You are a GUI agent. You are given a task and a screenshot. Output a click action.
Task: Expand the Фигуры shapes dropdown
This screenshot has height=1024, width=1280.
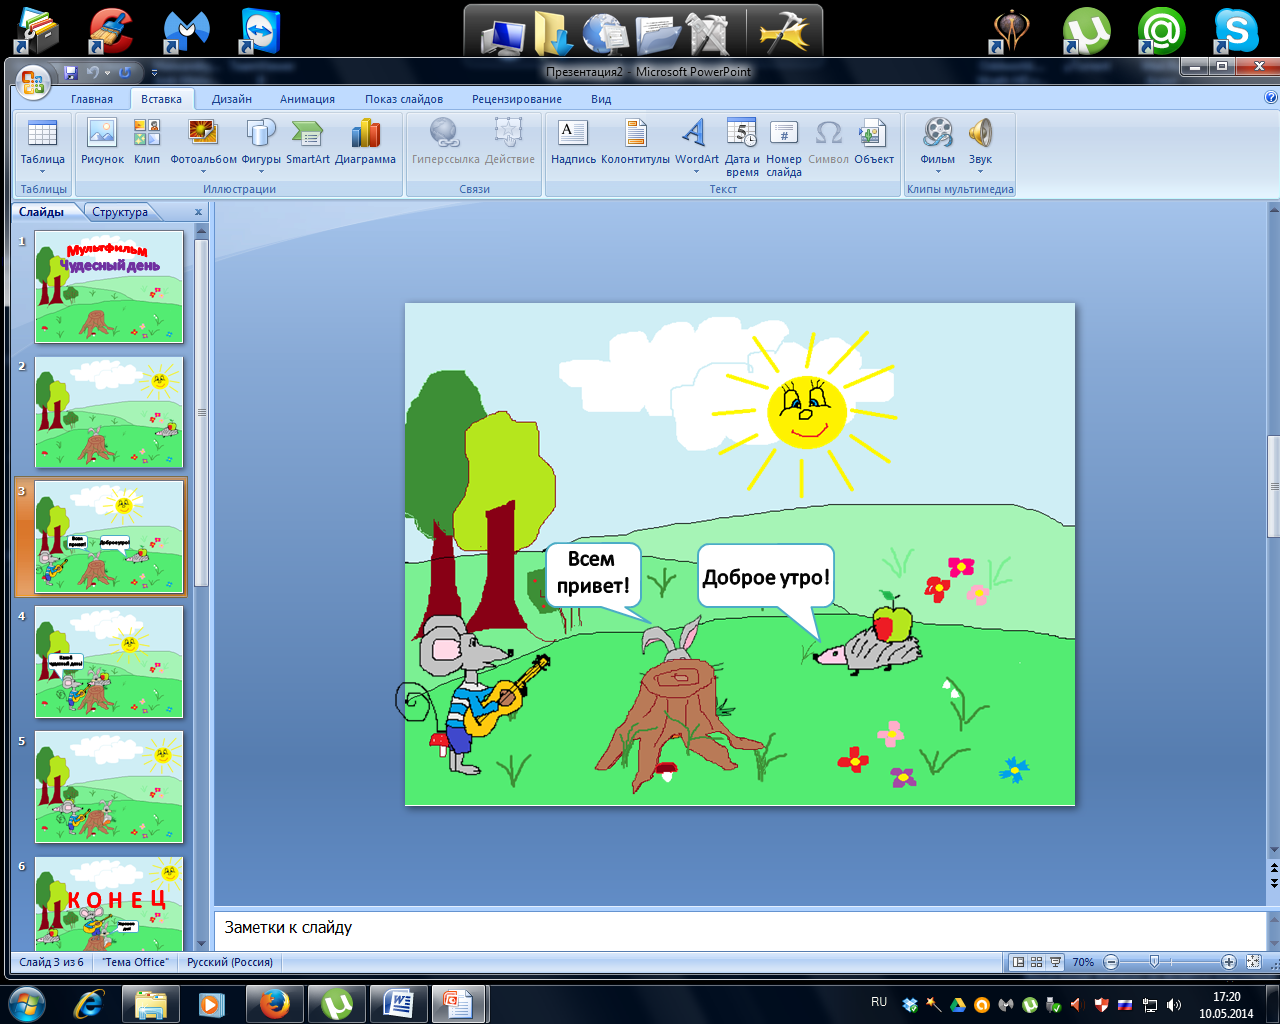point(261,171)
